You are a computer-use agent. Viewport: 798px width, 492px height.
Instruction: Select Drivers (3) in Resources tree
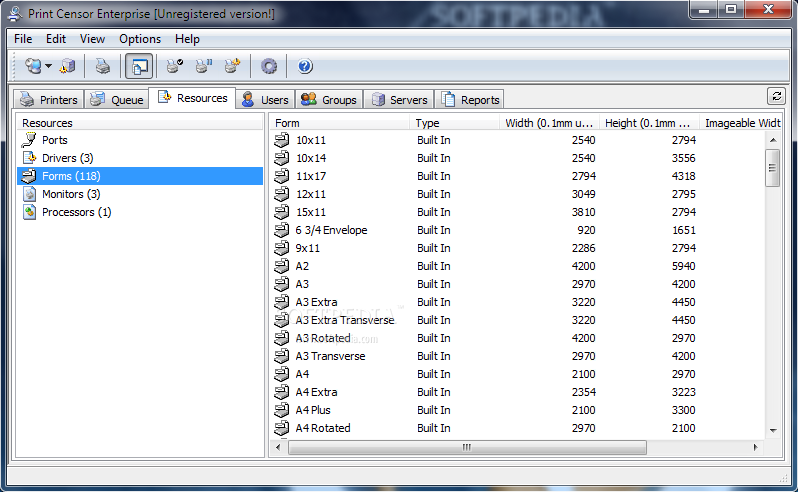(68, 158)
